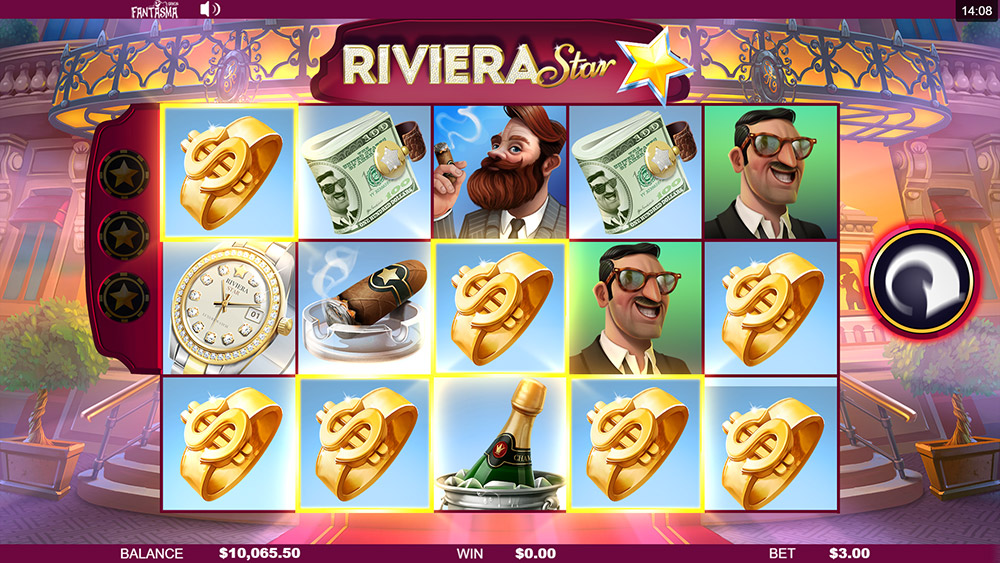Click the dollar bill roll in second reel
The image size is (1000, 563).
coord(364,172)
